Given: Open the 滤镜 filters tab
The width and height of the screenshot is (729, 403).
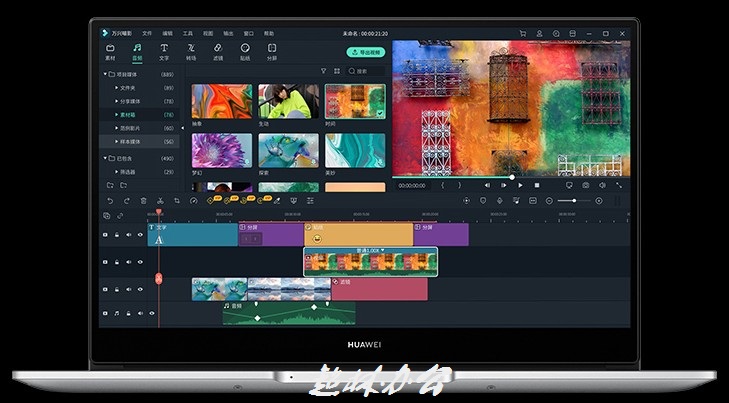Looking at the screenshot, I should [x=218, y=52].
